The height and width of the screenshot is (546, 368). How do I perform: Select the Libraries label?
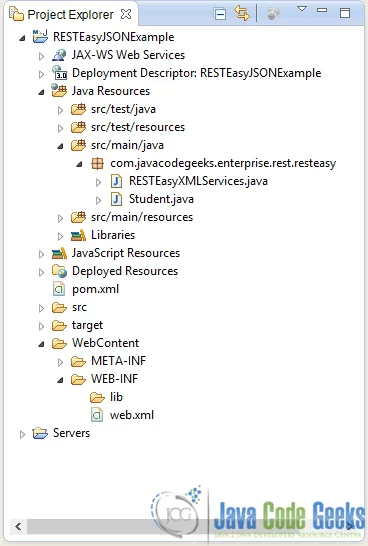point(113,235)
